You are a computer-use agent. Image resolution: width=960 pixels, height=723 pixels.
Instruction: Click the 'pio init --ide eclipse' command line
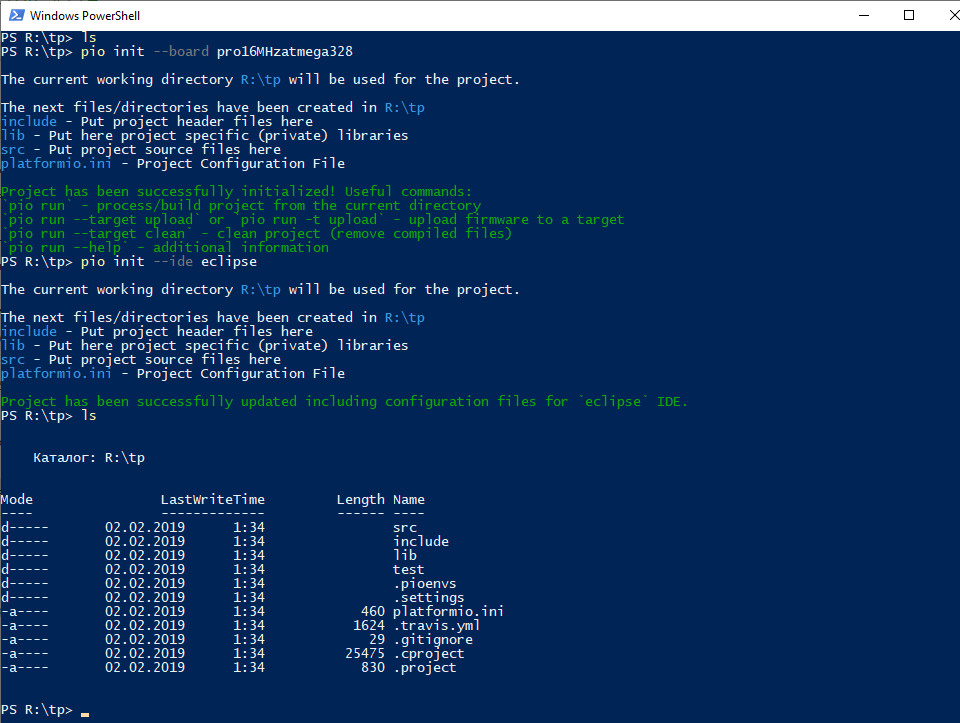tap(169, 261)
